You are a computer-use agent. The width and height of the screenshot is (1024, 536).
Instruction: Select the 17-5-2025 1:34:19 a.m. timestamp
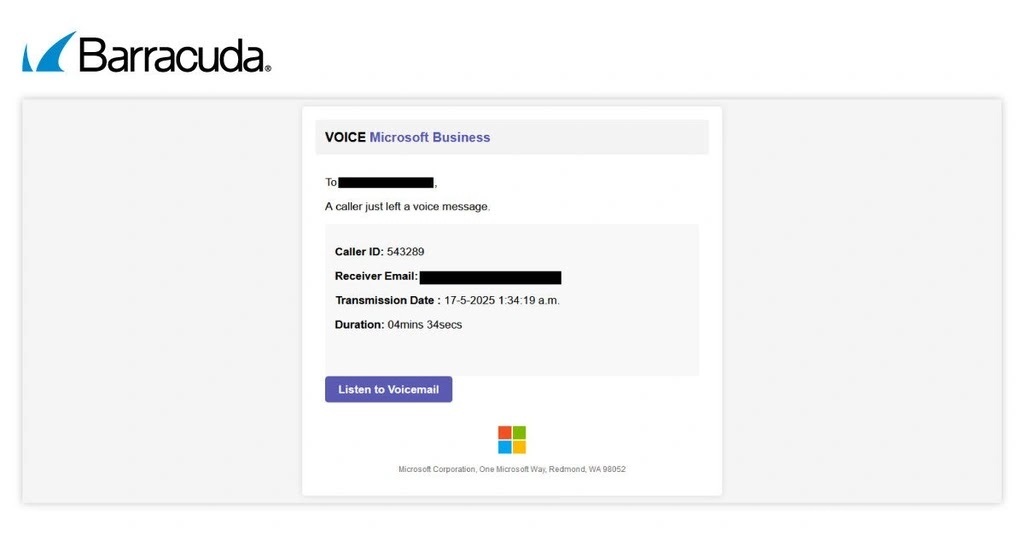(502, 300)
